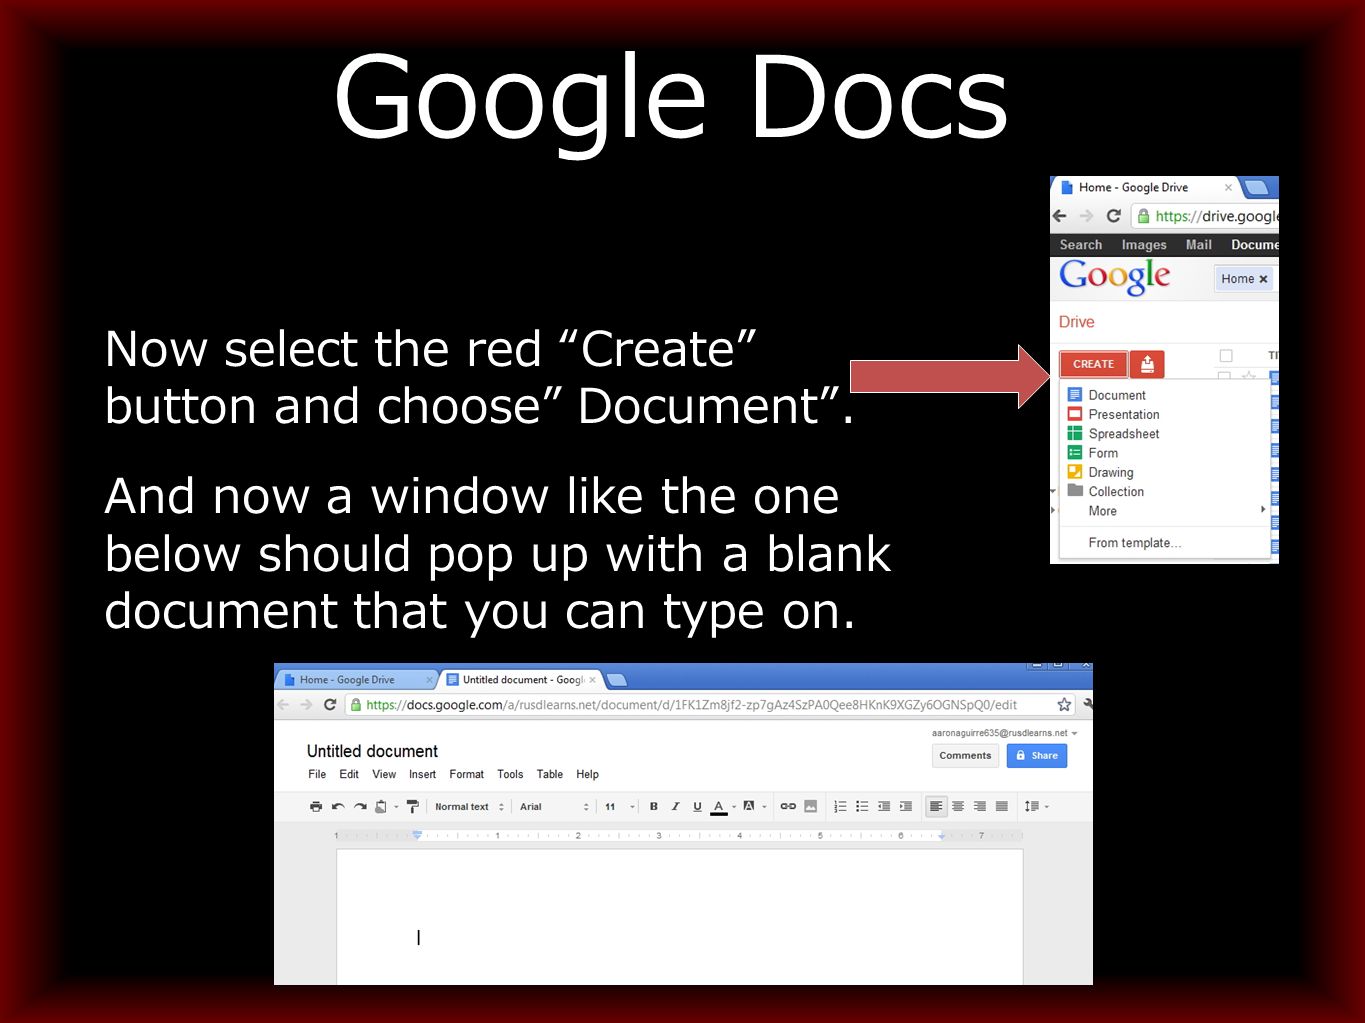Apply bulleted list formatting

[x=862, y=806]
